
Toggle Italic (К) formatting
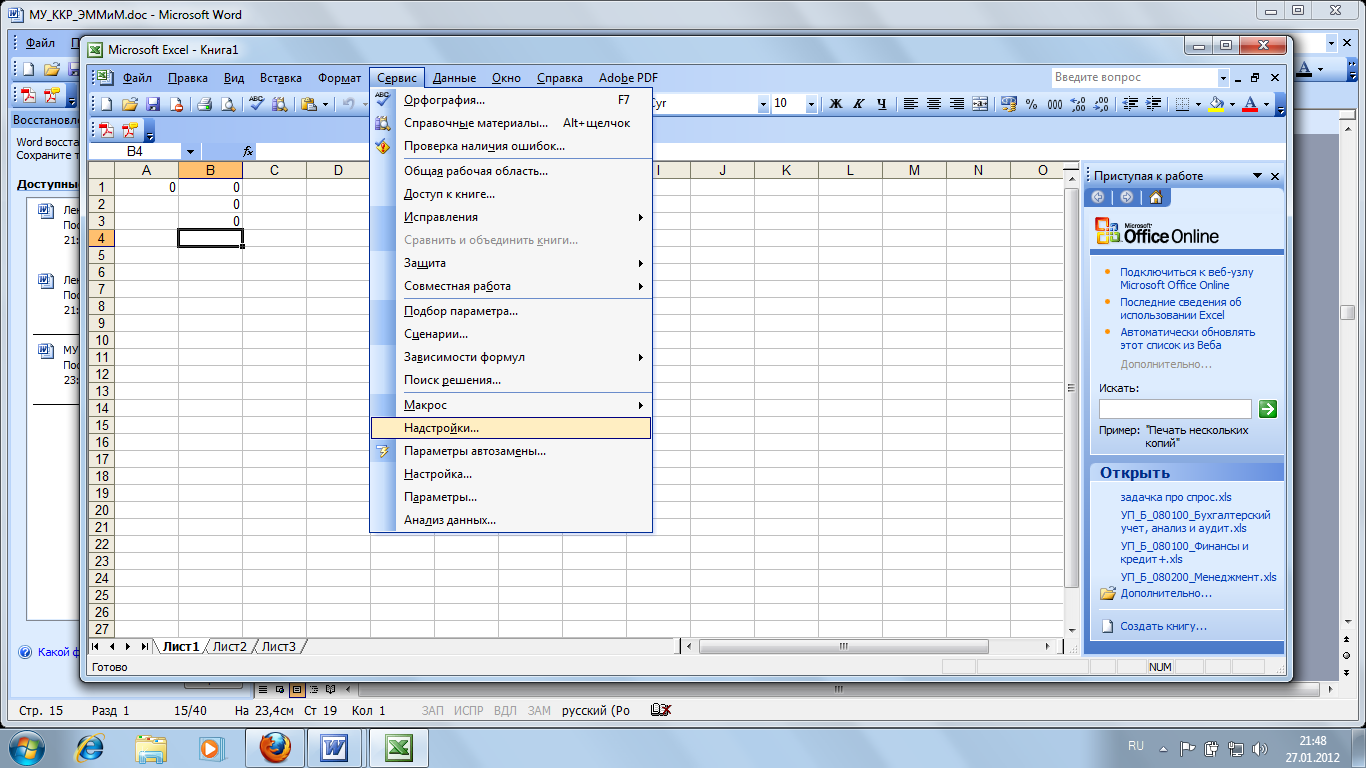pyautogui.click(x=859, y=104)
